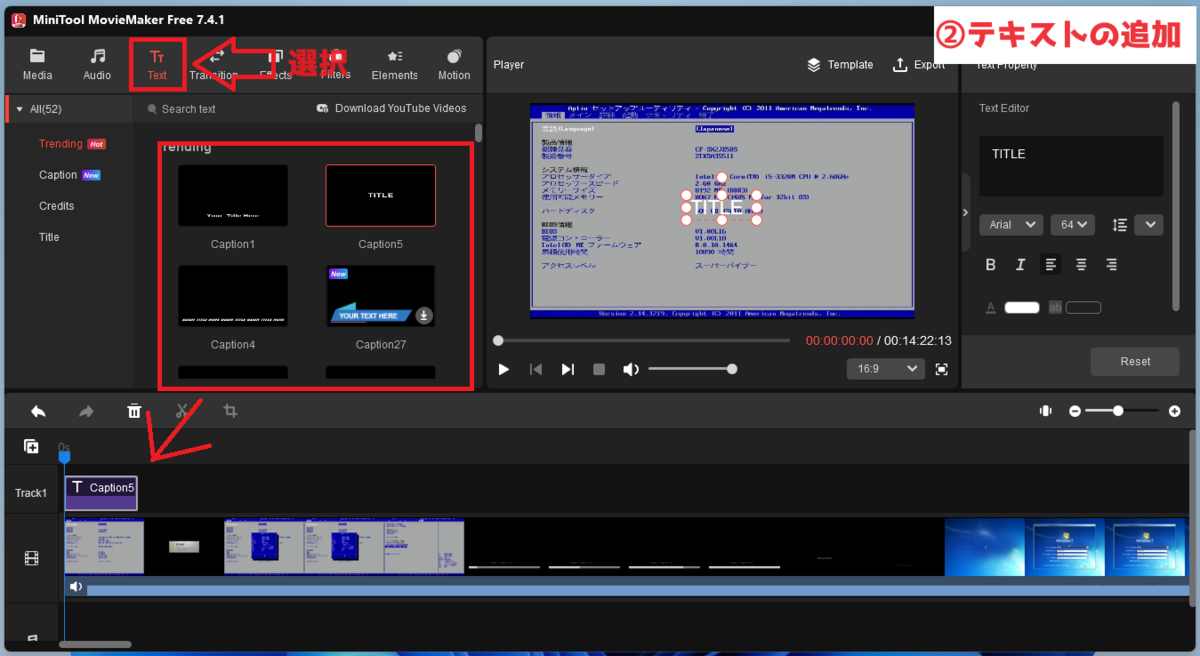The image size is (1200, 656).
Task: Mute the player volume speaker
Action: [x=631, y=369]
